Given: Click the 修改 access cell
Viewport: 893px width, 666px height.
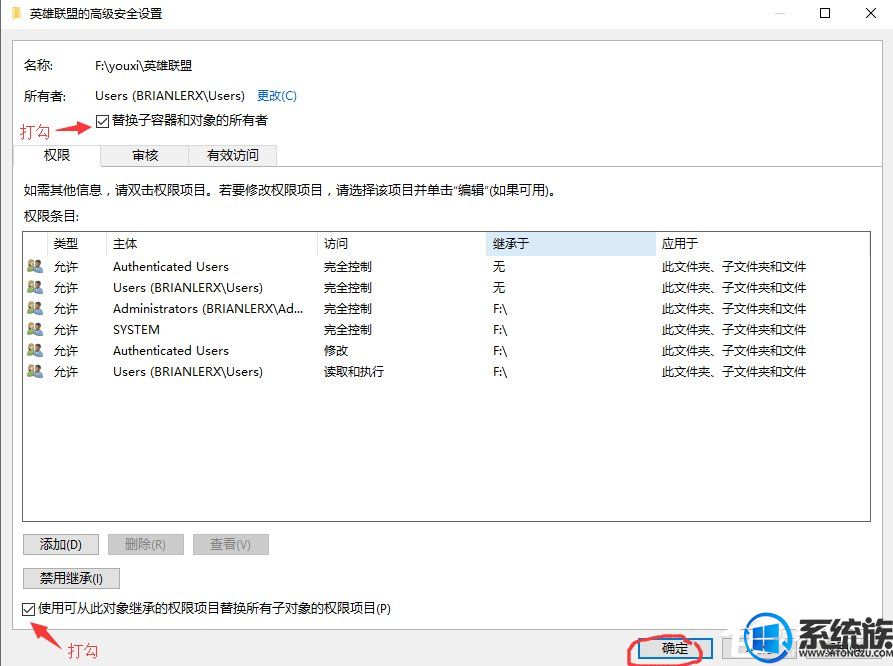Looking at the screenshot, I should click(336, 351).
